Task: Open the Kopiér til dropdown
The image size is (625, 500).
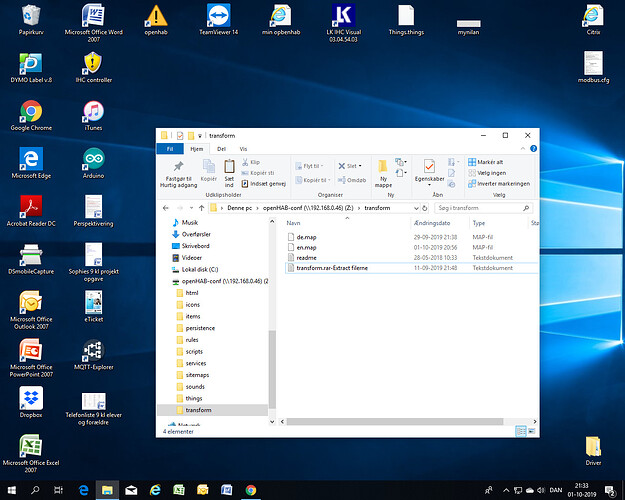Action: pyautogui.click(x=312, y=180)
